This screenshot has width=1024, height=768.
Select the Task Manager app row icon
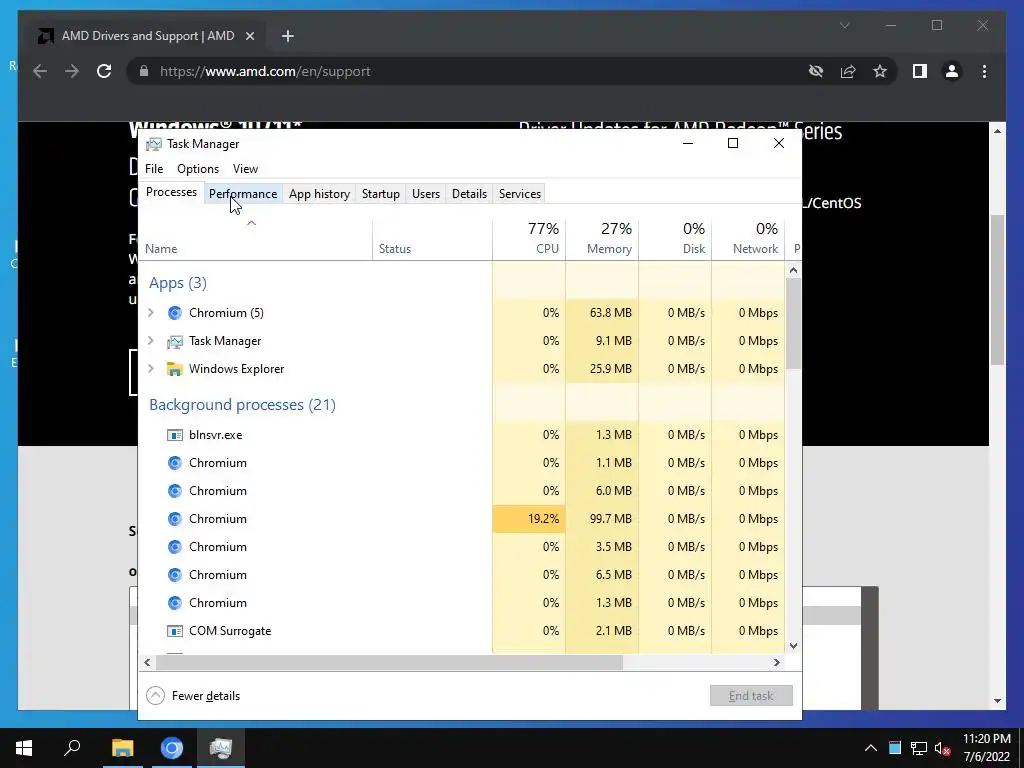[174, 341]
